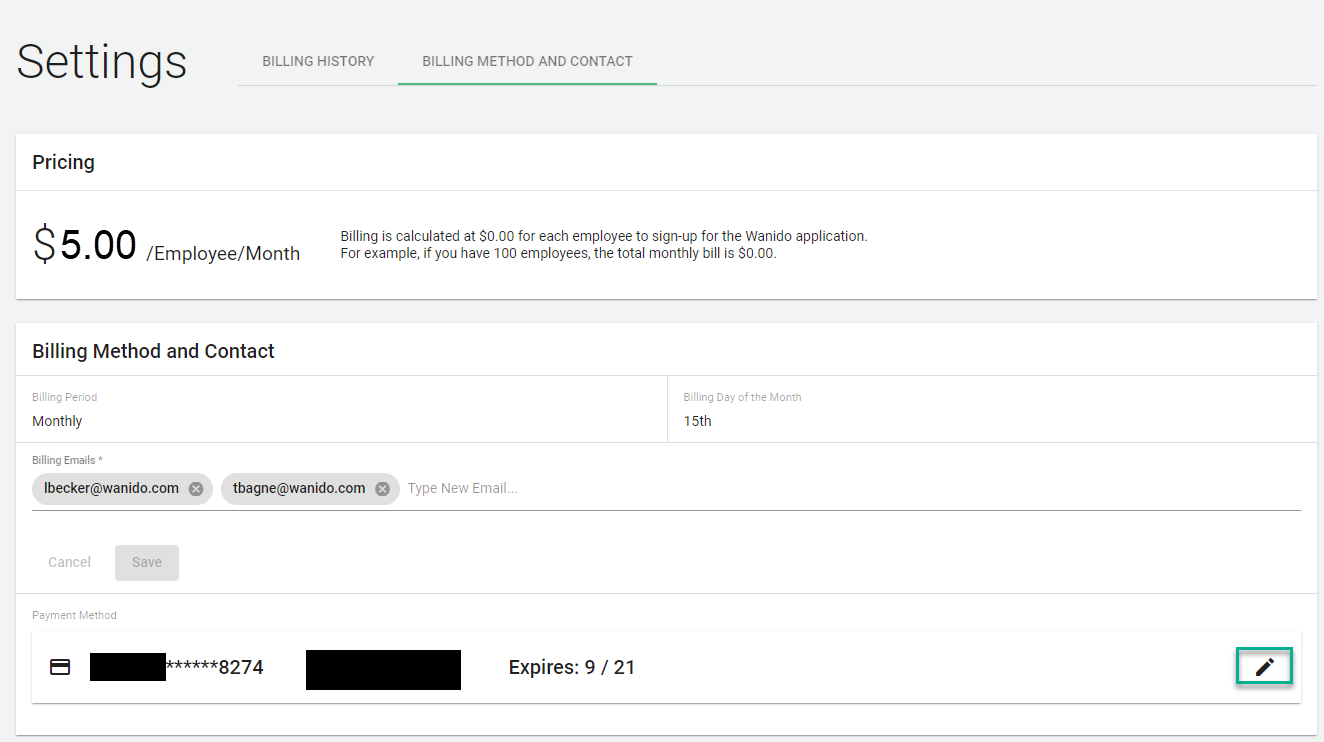Click the billing calculation description line

tap(604, 236)
